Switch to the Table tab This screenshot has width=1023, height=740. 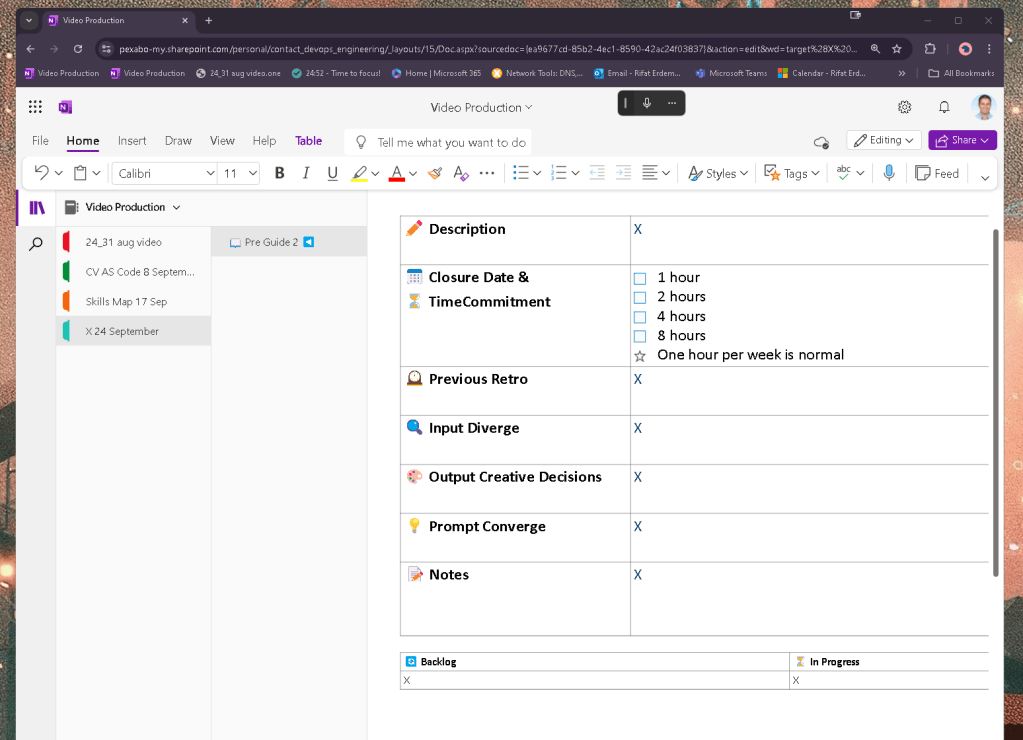(x=308, y=141)
